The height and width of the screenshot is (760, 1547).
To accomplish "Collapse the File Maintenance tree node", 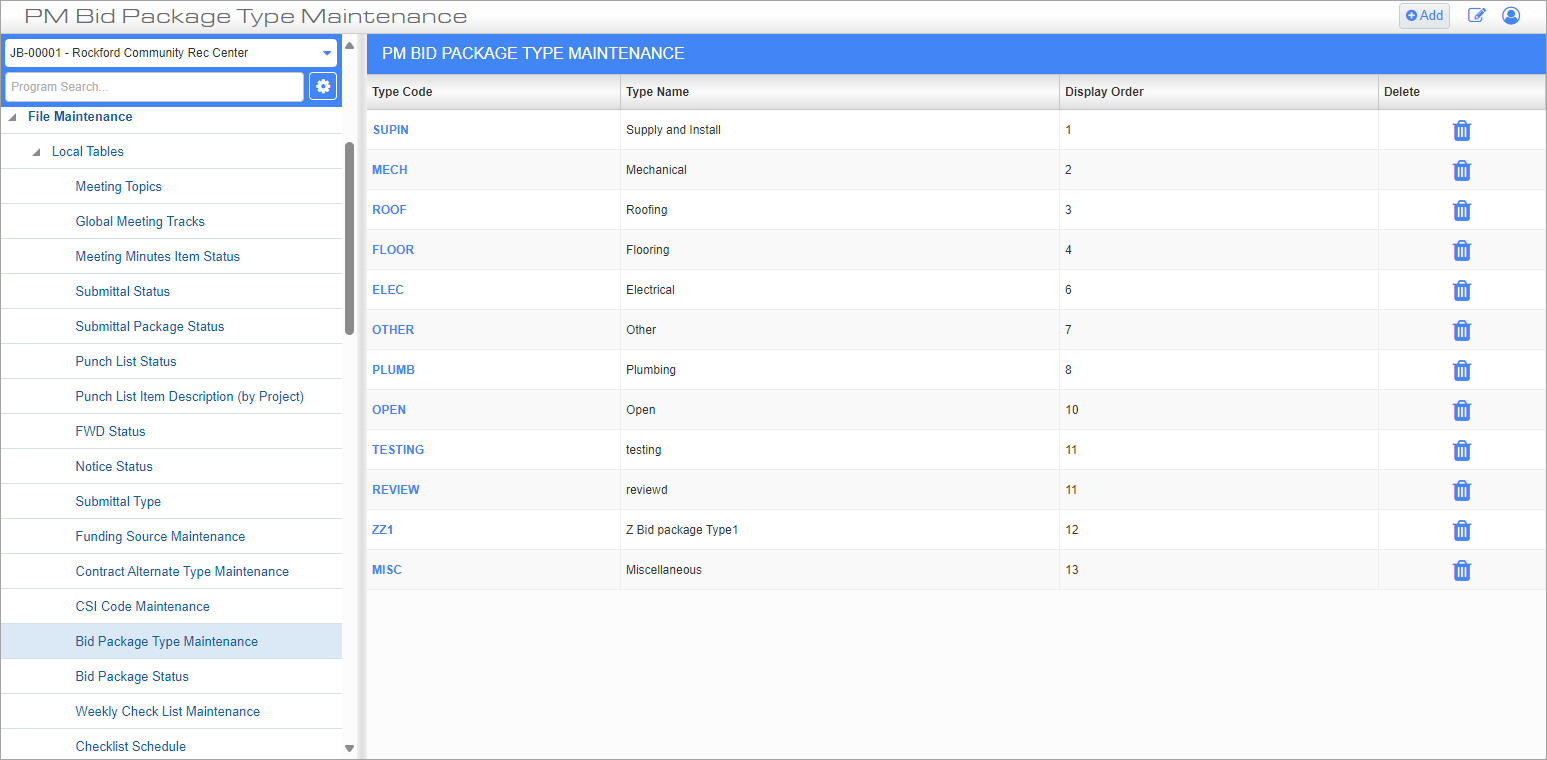I will pyautogui.click(x=13, y=117).
